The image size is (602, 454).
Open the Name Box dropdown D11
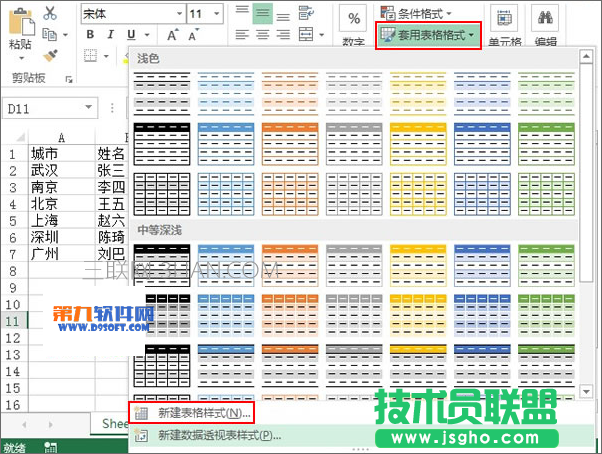coord(89,107)
